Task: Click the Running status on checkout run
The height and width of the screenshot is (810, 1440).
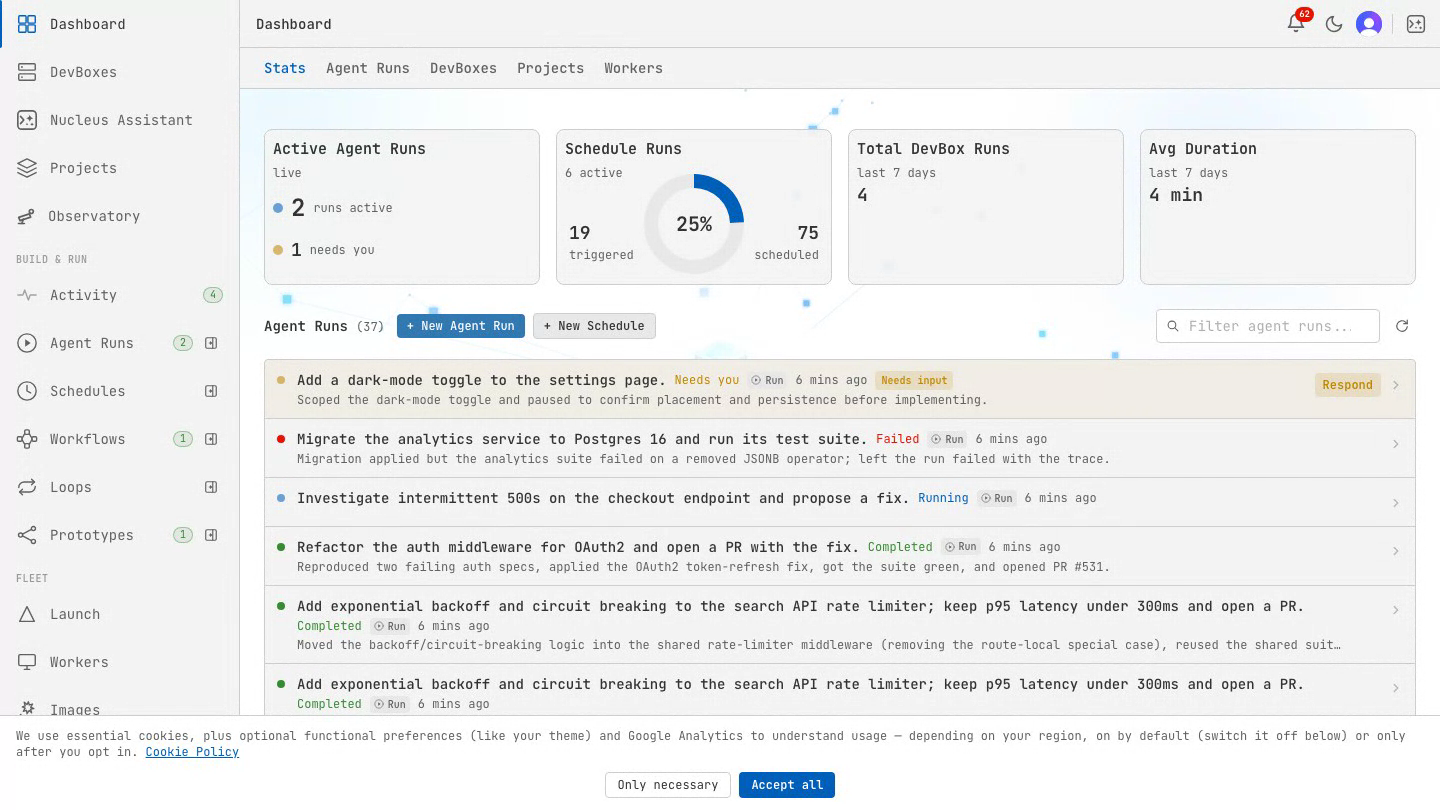Action: click(943, 498)
